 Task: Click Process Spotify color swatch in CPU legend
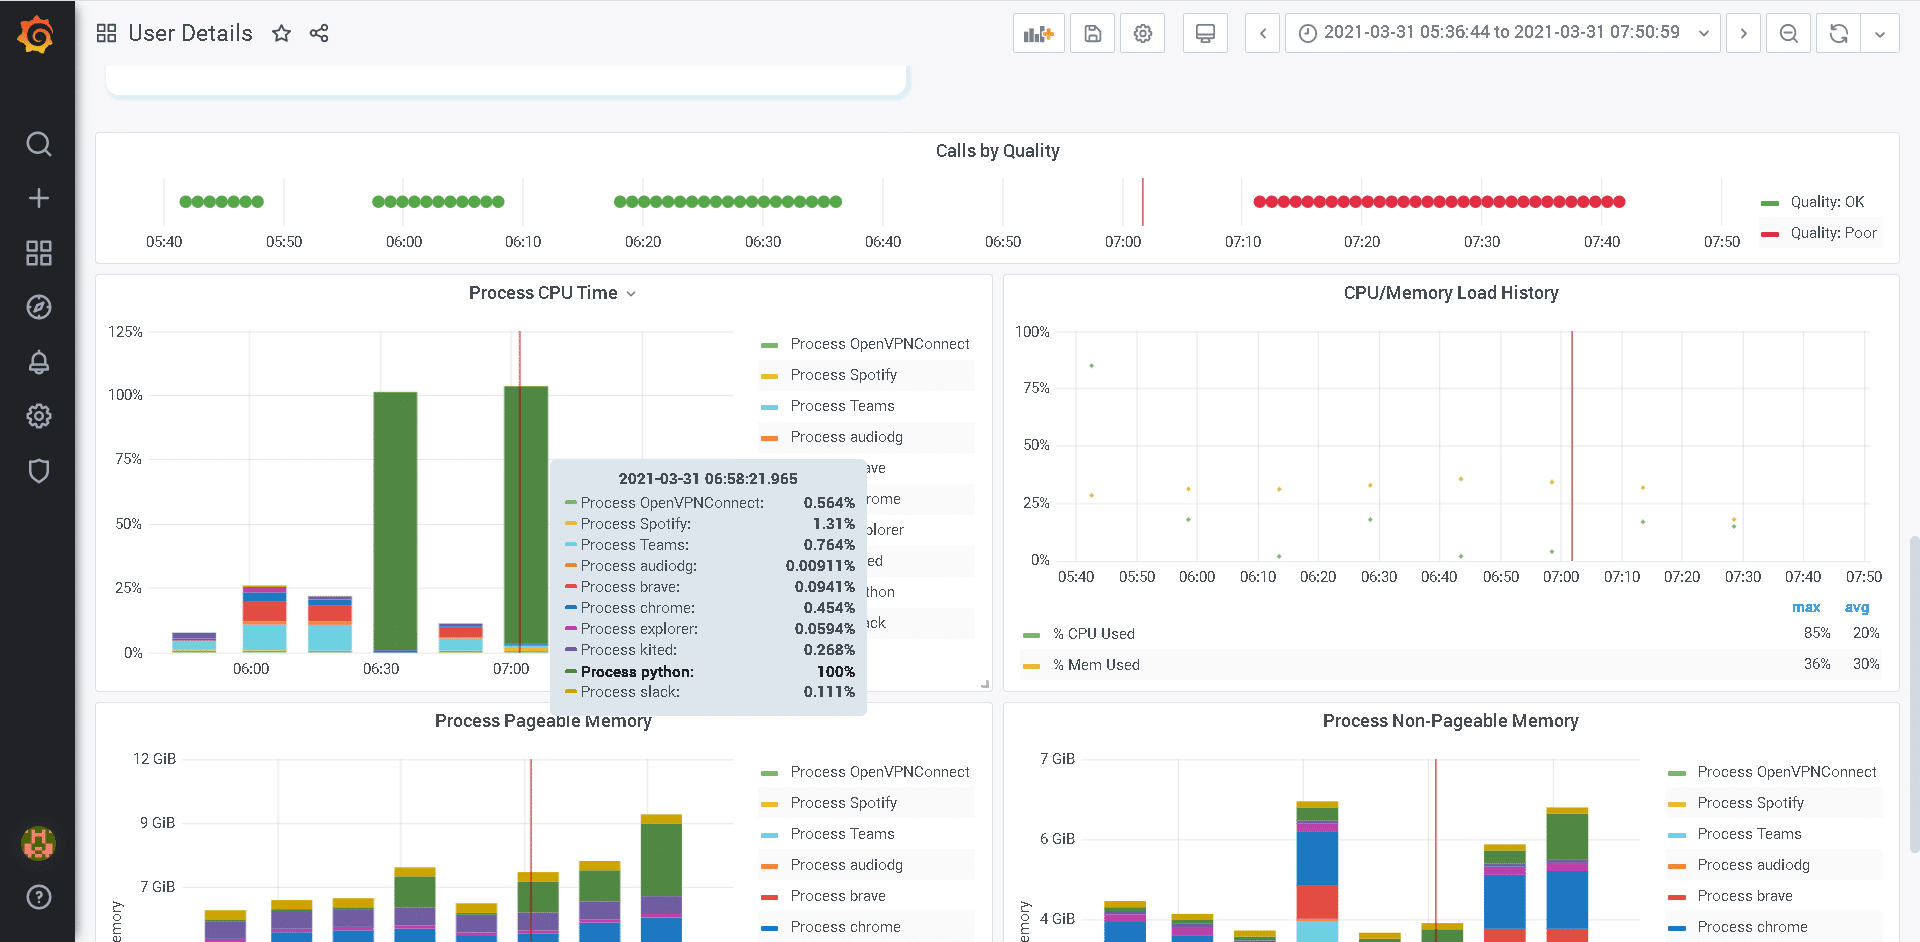[769, 376]
